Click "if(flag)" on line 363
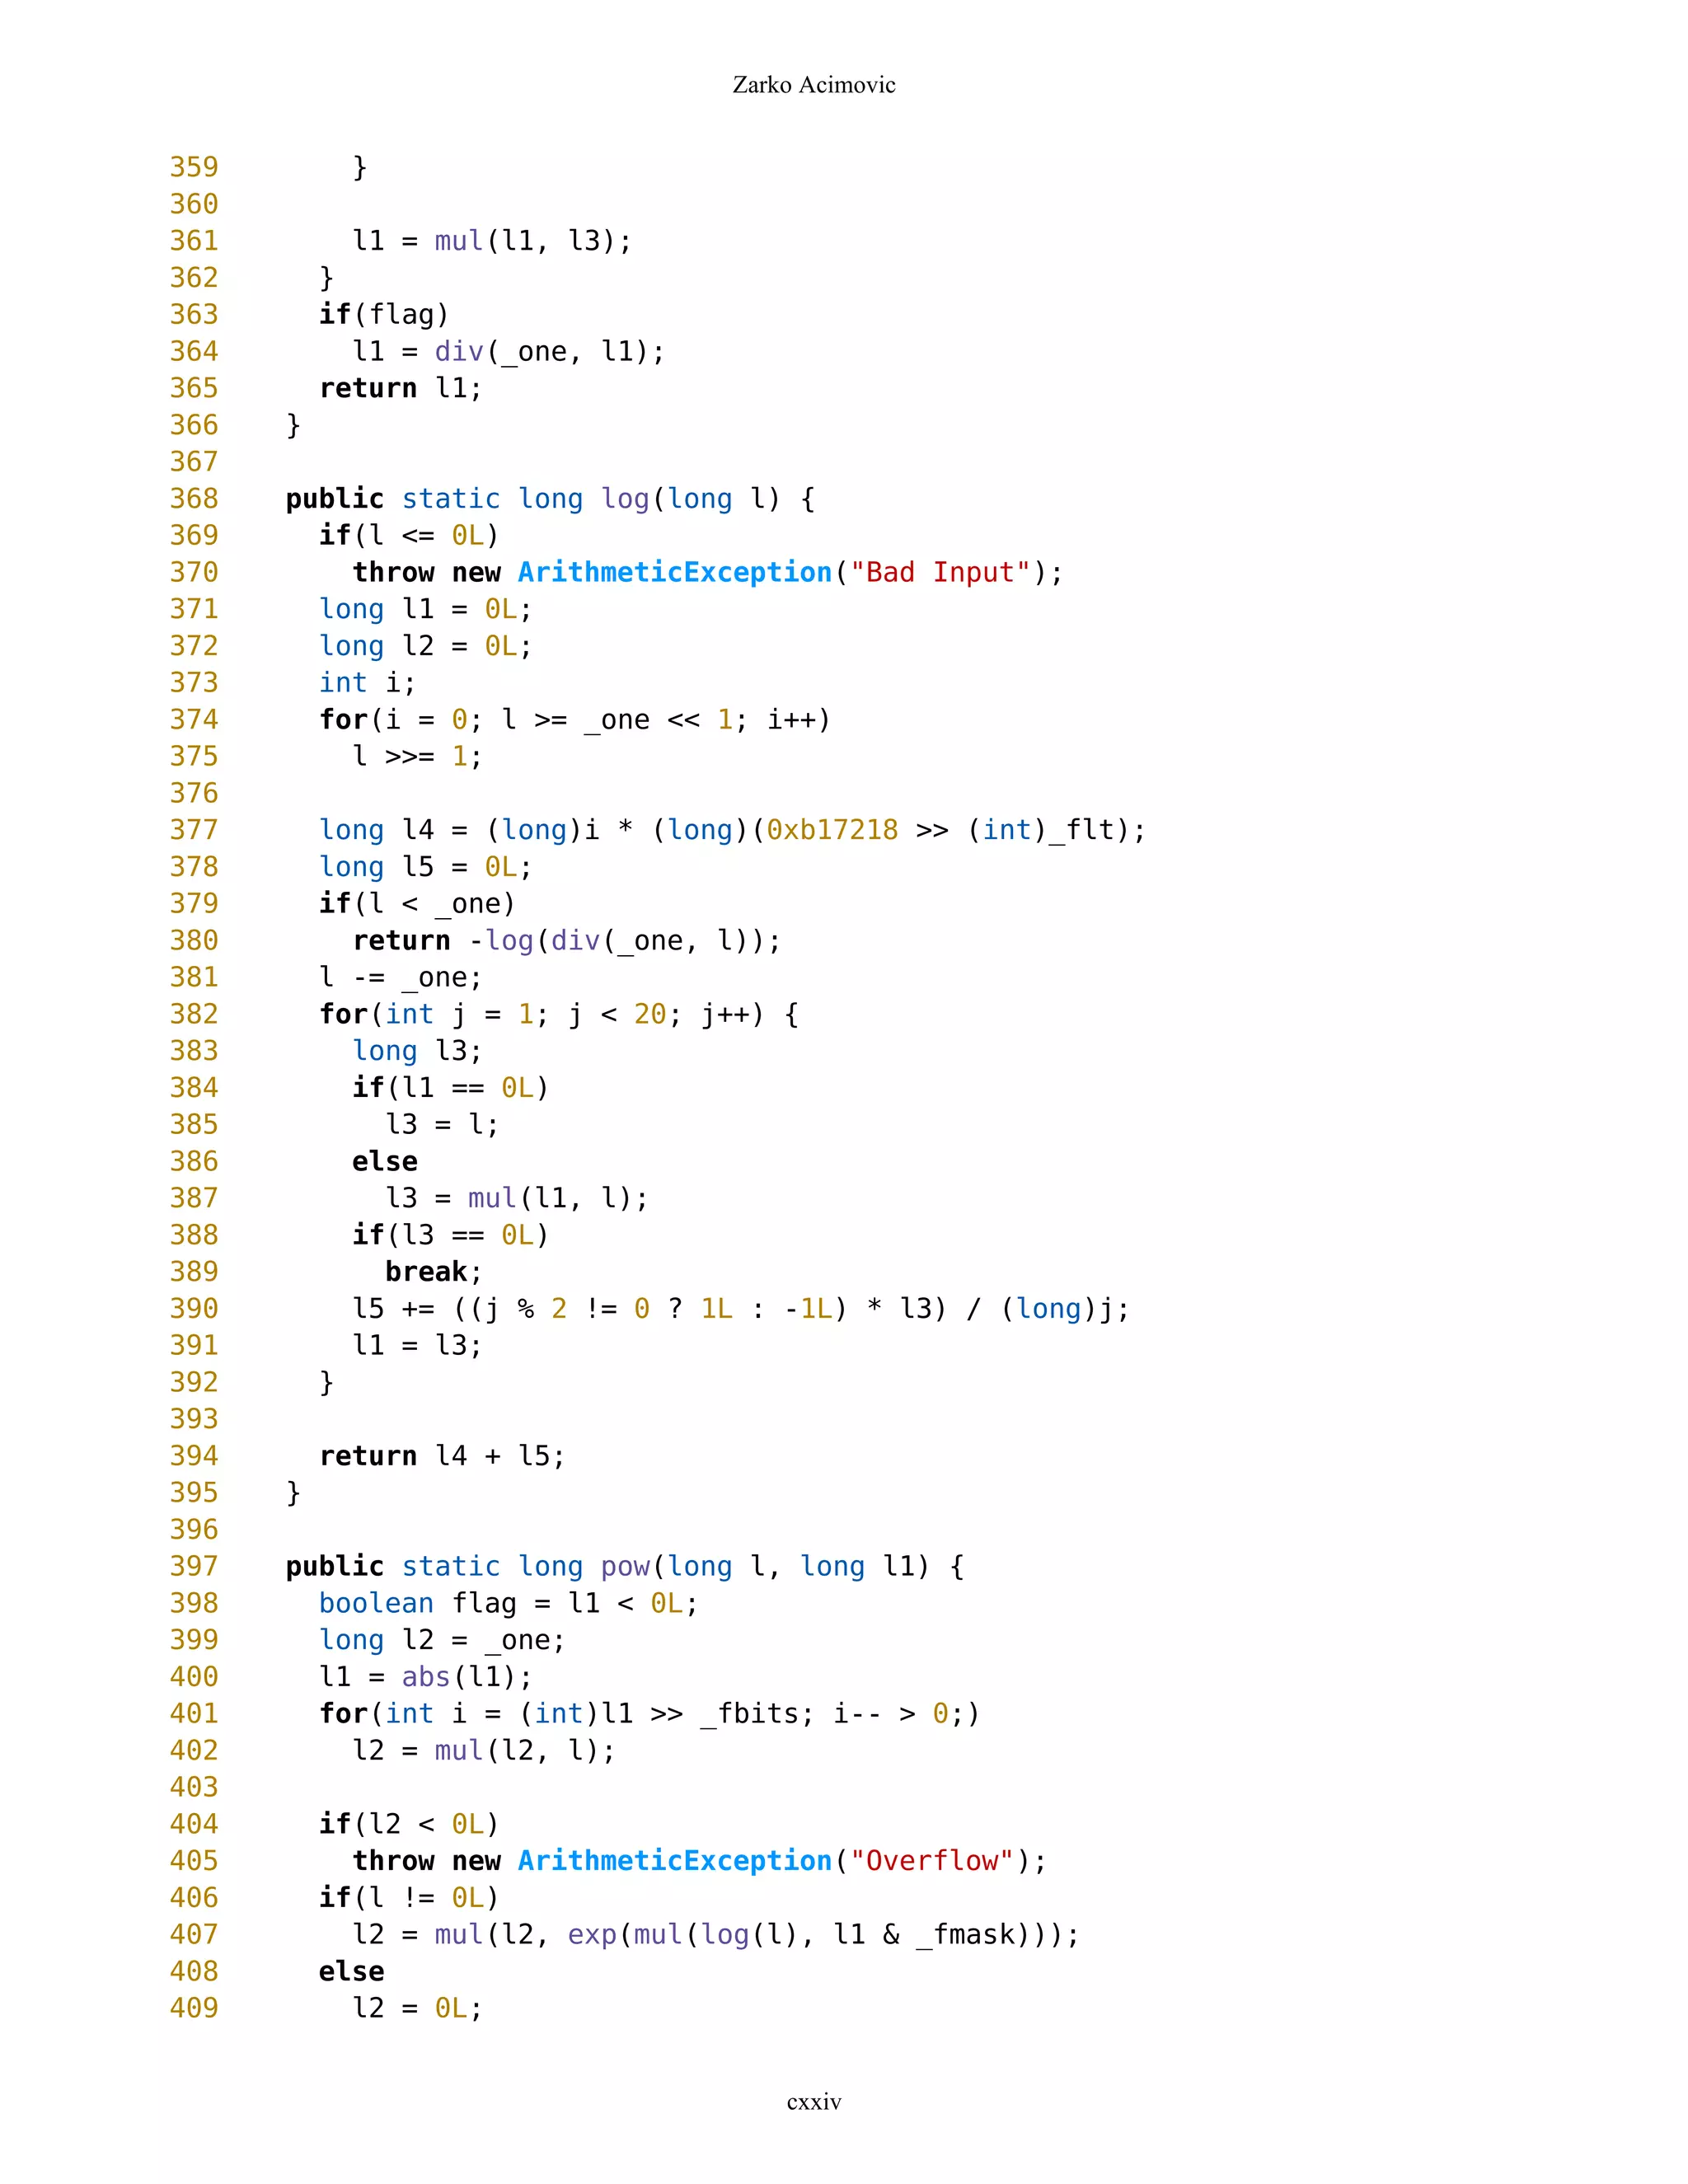Image resolution: width=1688 pixels, height=2184 pixels. point(384,315)
